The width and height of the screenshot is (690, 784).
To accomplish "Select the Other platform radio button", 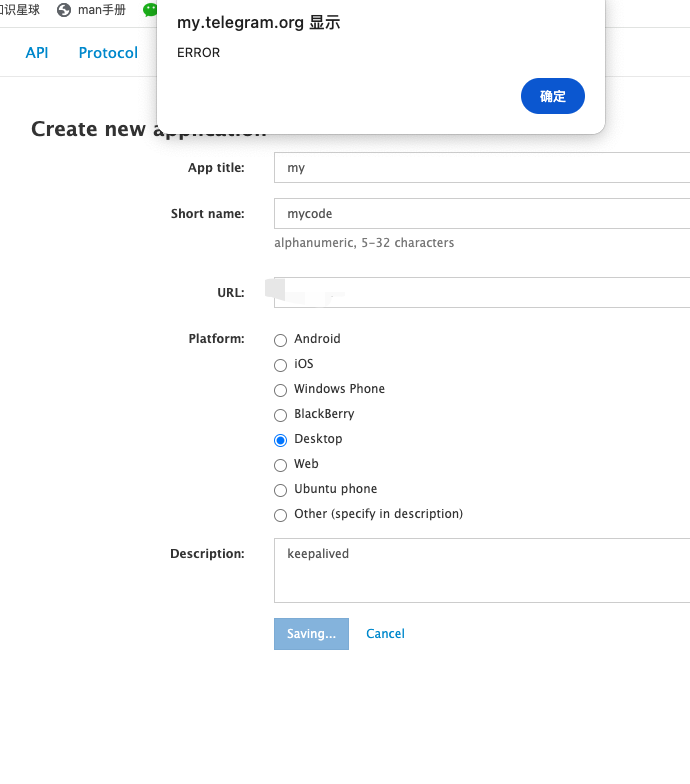I will 280,515.
